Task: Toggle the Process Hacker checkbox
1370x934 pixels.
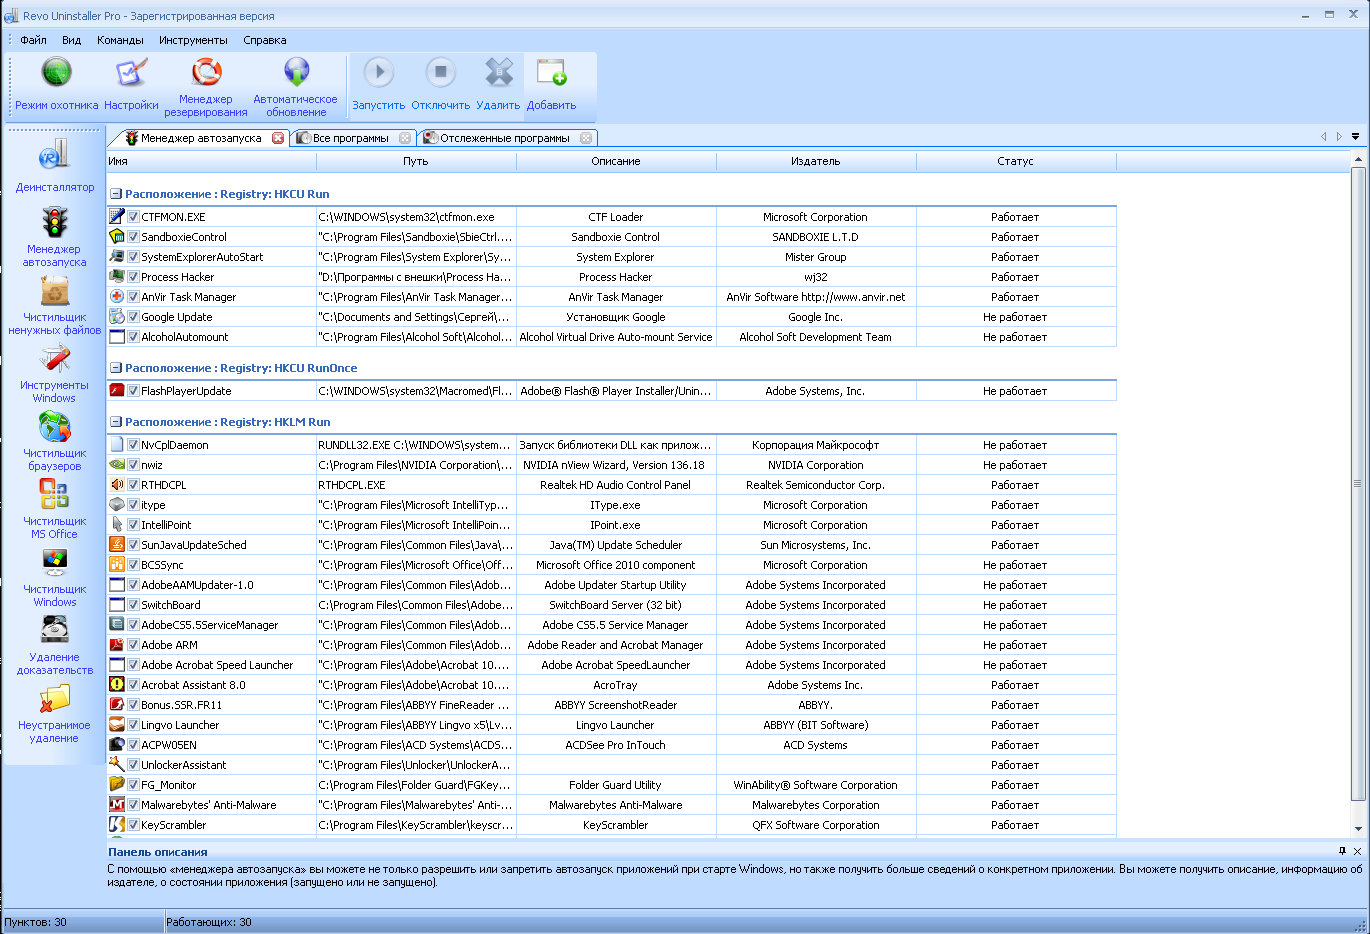Action: tap(133, 277)
